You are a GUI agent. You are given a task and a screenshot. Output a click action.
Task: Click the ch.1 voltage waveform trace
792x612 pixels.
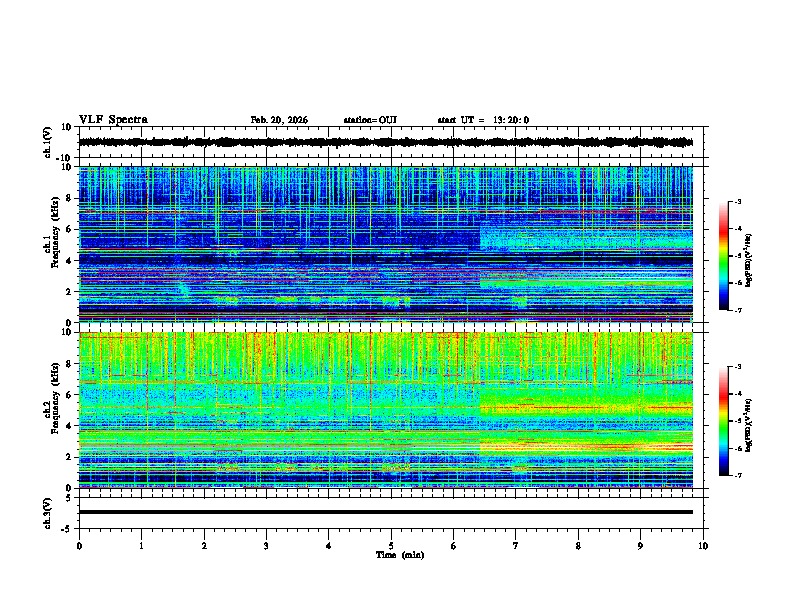[x=386, y=142]
